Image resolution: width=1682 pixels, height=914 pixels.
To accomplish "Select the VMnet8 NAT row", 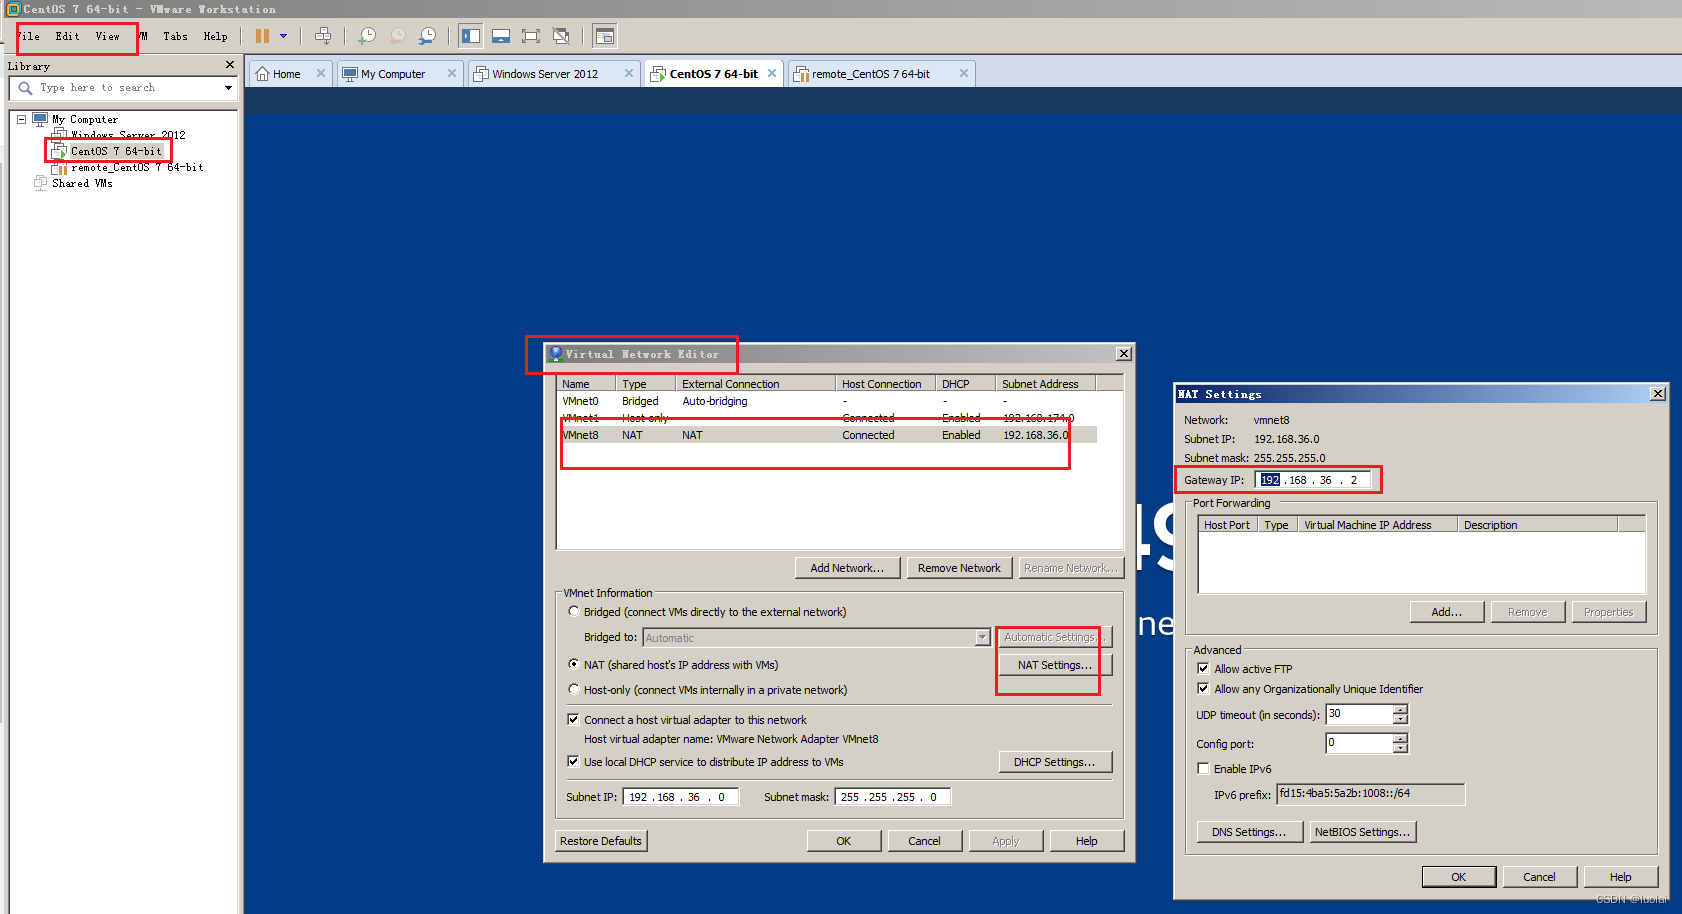I will (x=827, y=435).
